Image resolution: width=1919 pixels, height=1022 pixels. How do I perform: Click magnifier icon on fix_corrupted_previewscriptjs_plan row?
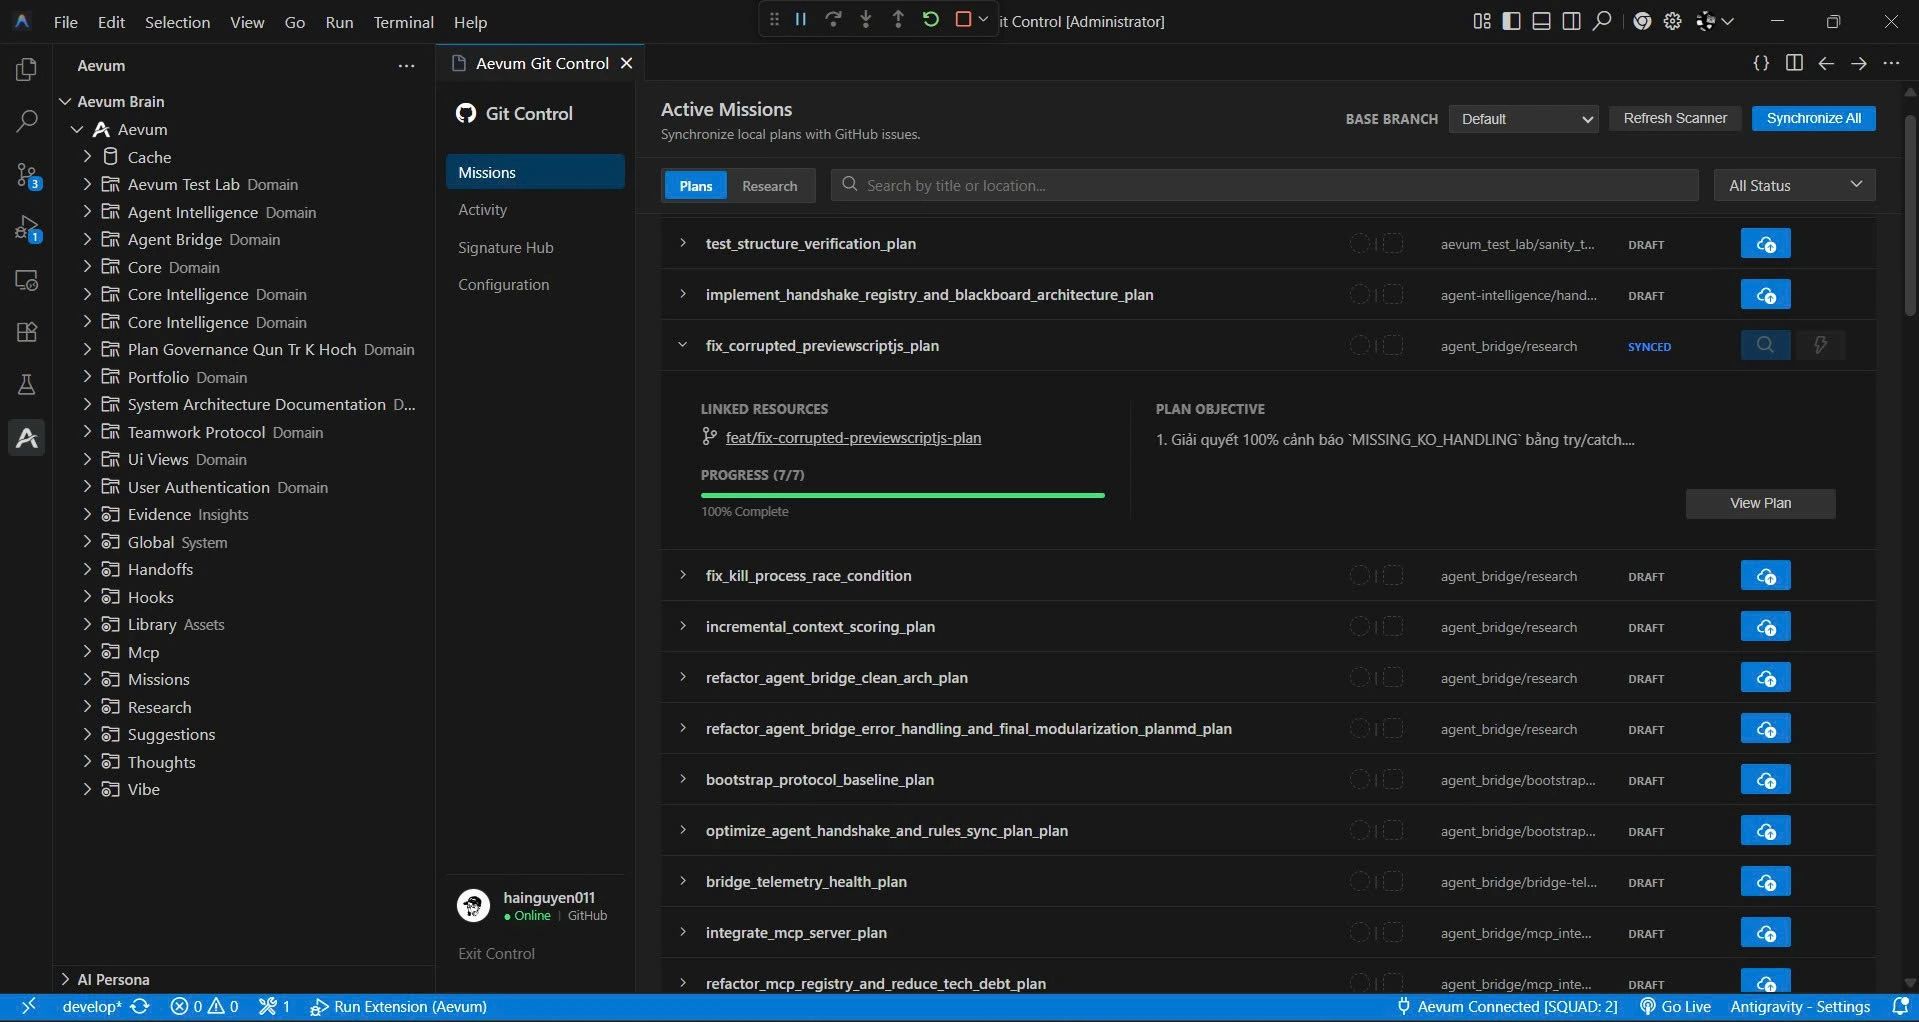click(1765, 346)
